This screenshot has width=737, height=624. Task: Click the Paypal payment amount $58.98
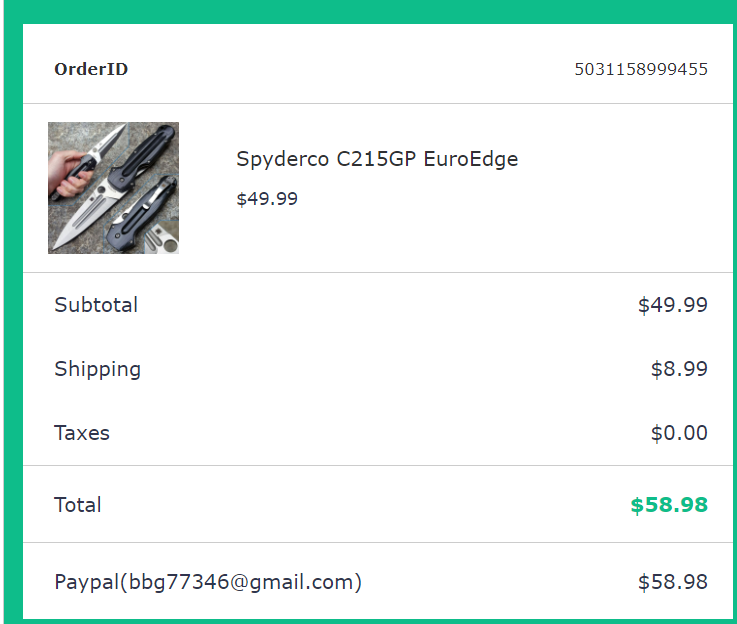click(672, 582)
